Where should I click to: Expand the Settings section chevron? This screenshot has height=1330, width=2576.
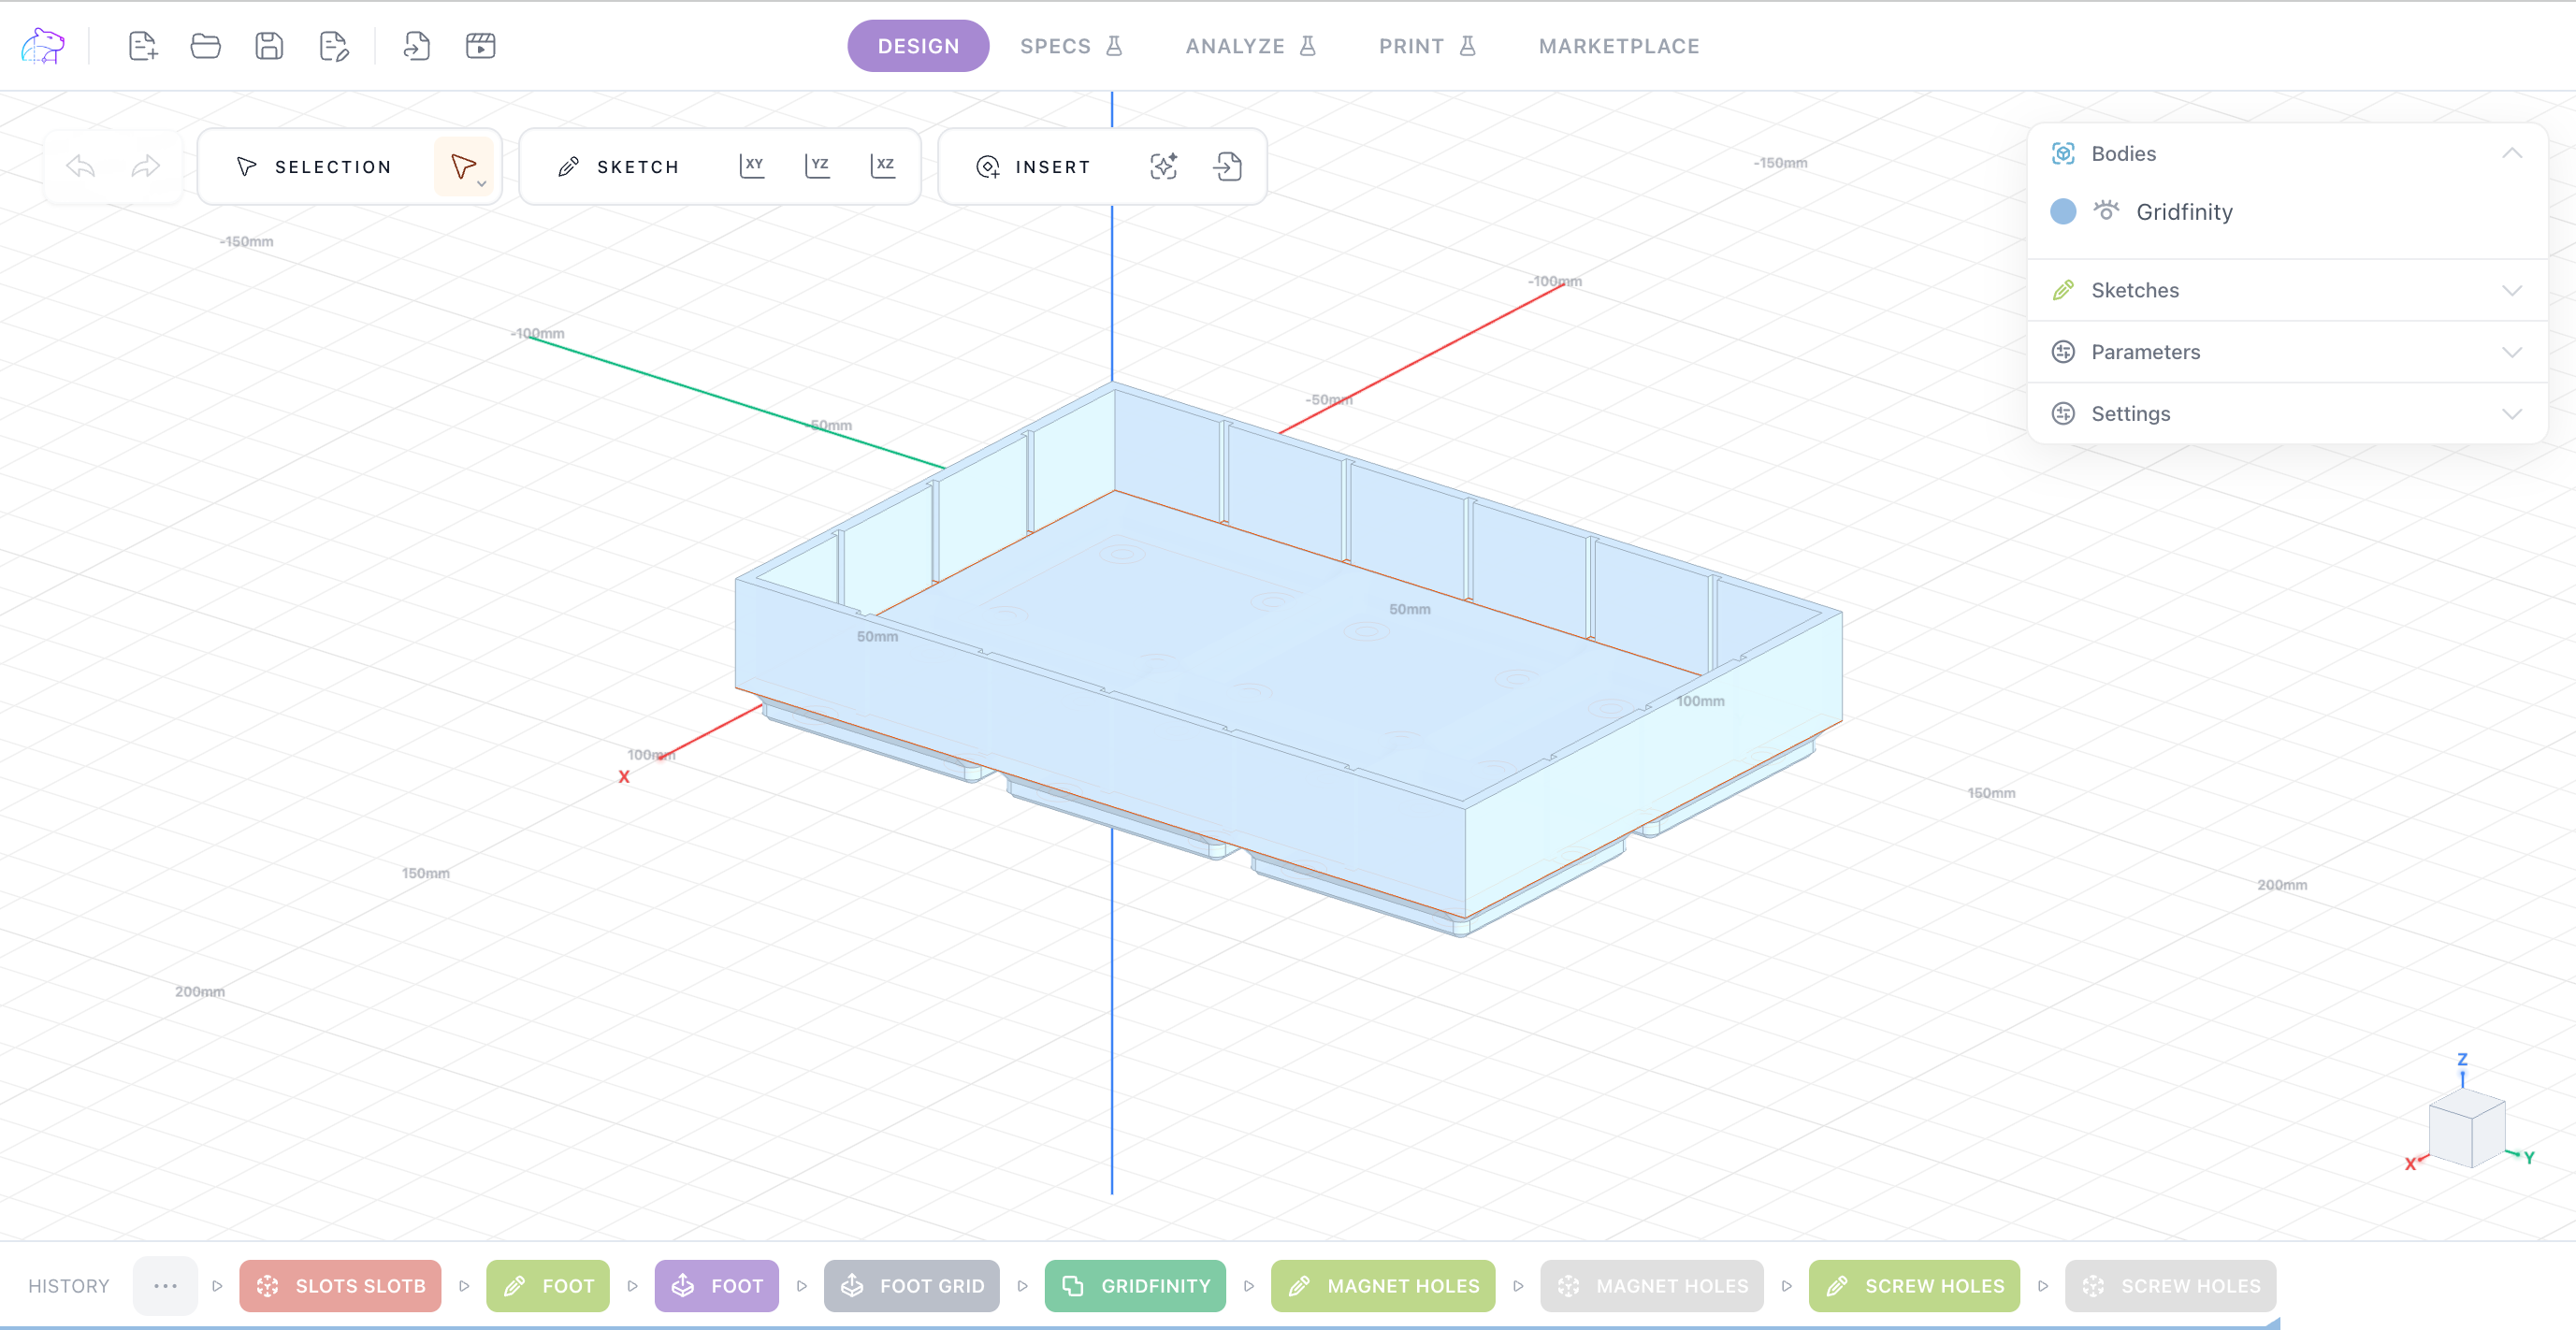point(2512,414)
